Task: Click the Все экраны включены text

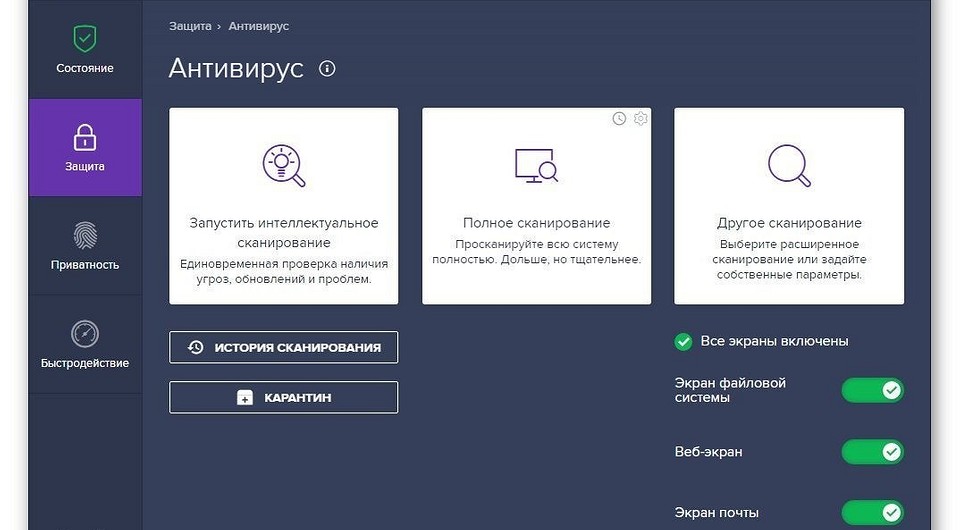Action: pos(774,341)
